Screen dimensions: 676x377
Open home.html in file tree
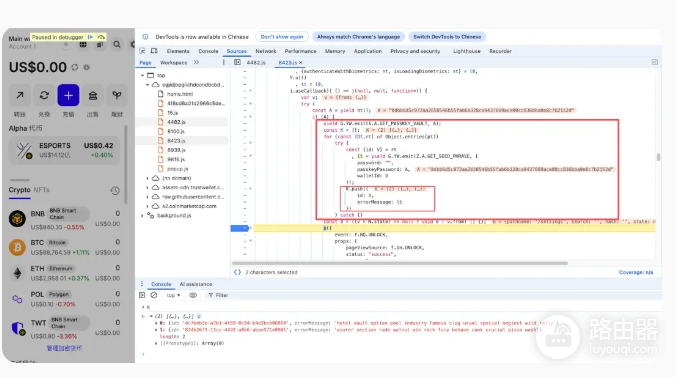tap(180, 94)
